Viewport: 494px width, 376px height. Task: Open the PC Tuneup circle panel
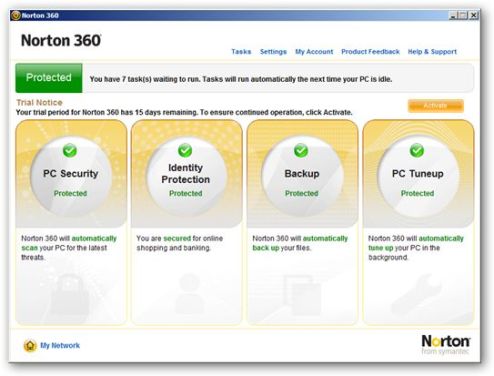(418, 177)
